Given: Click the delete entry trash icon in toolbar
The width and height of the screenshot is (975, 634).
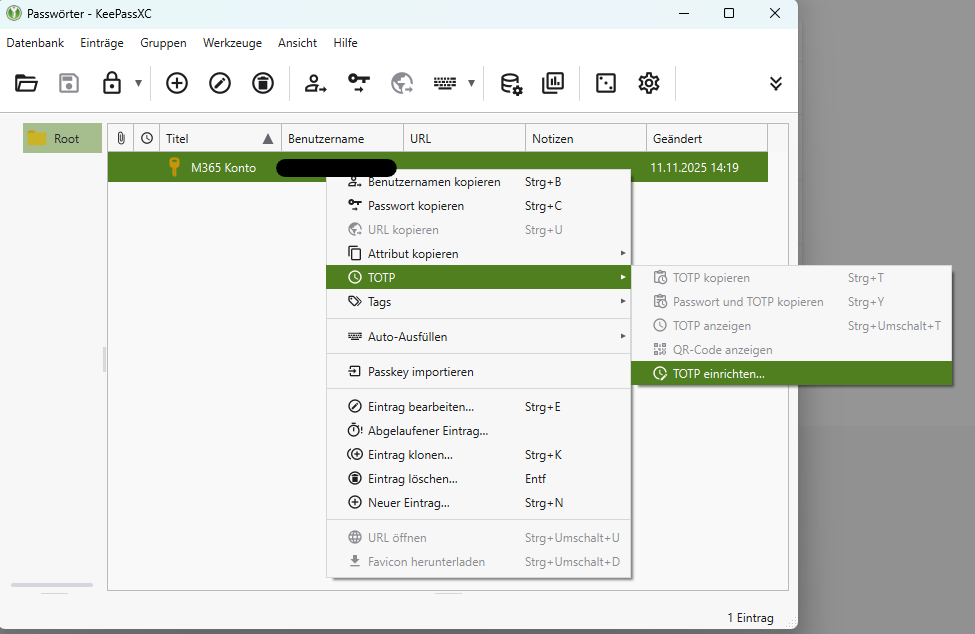Looking at the screenshot, I should tap(262, 83).
